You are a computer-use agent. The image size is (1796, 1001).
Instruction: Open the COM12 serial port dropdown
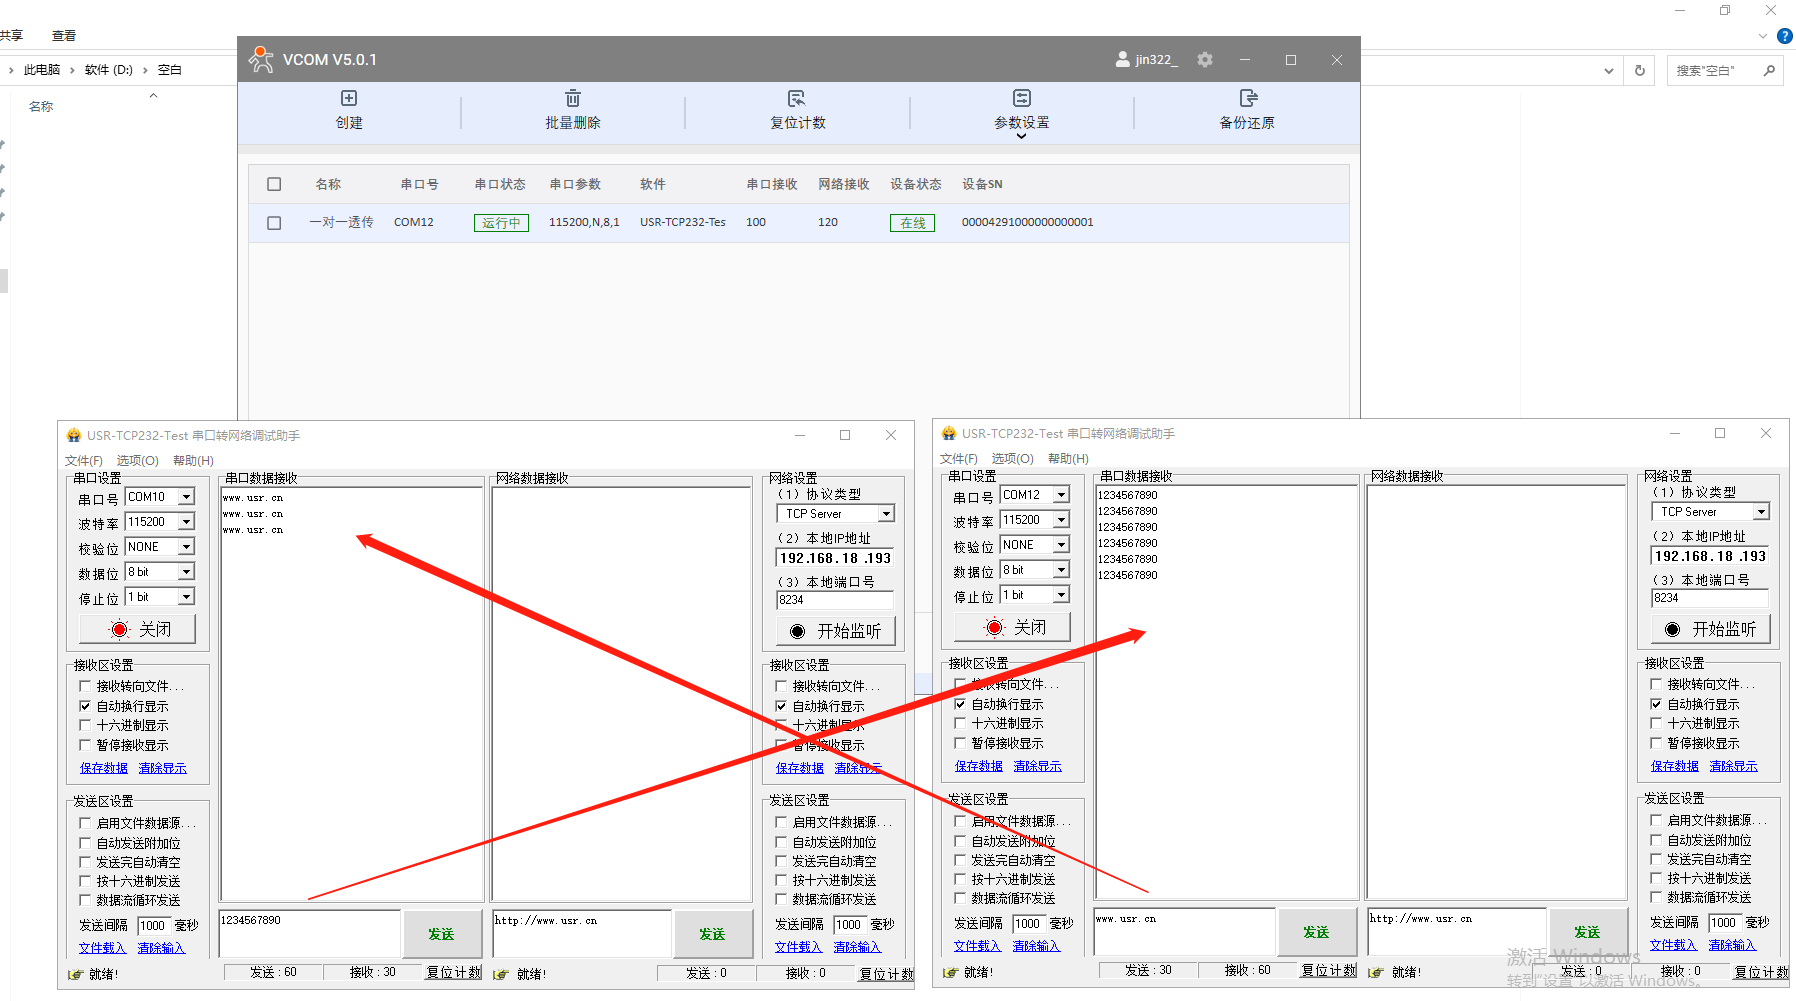tap(1061, 495)
